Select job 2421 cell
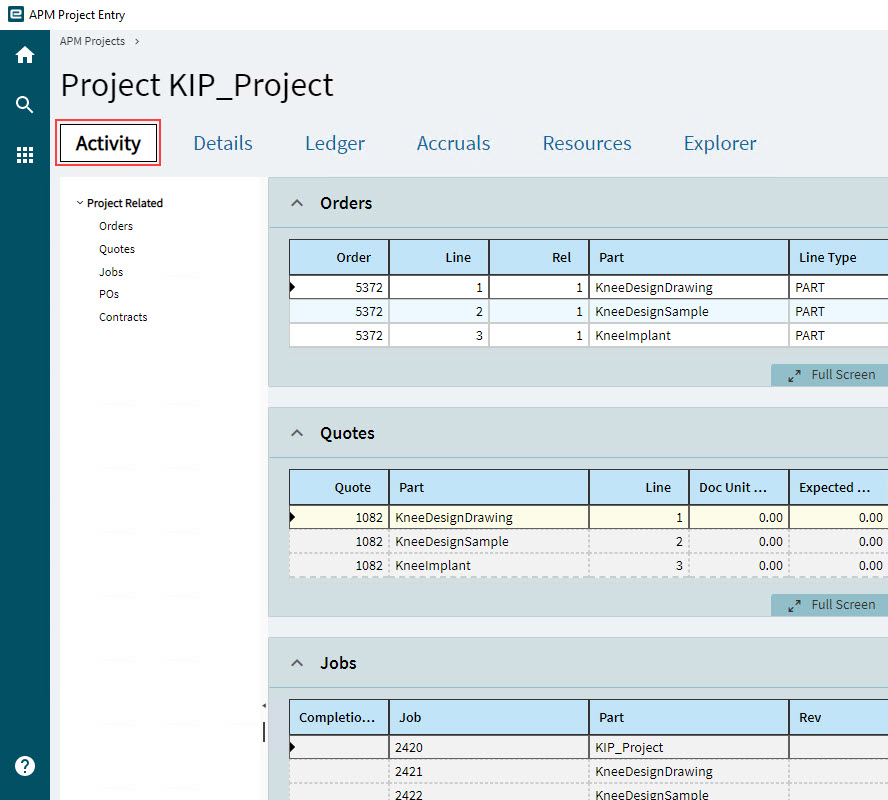The height and width of the screenshot is (800, 888). point(489,771)
